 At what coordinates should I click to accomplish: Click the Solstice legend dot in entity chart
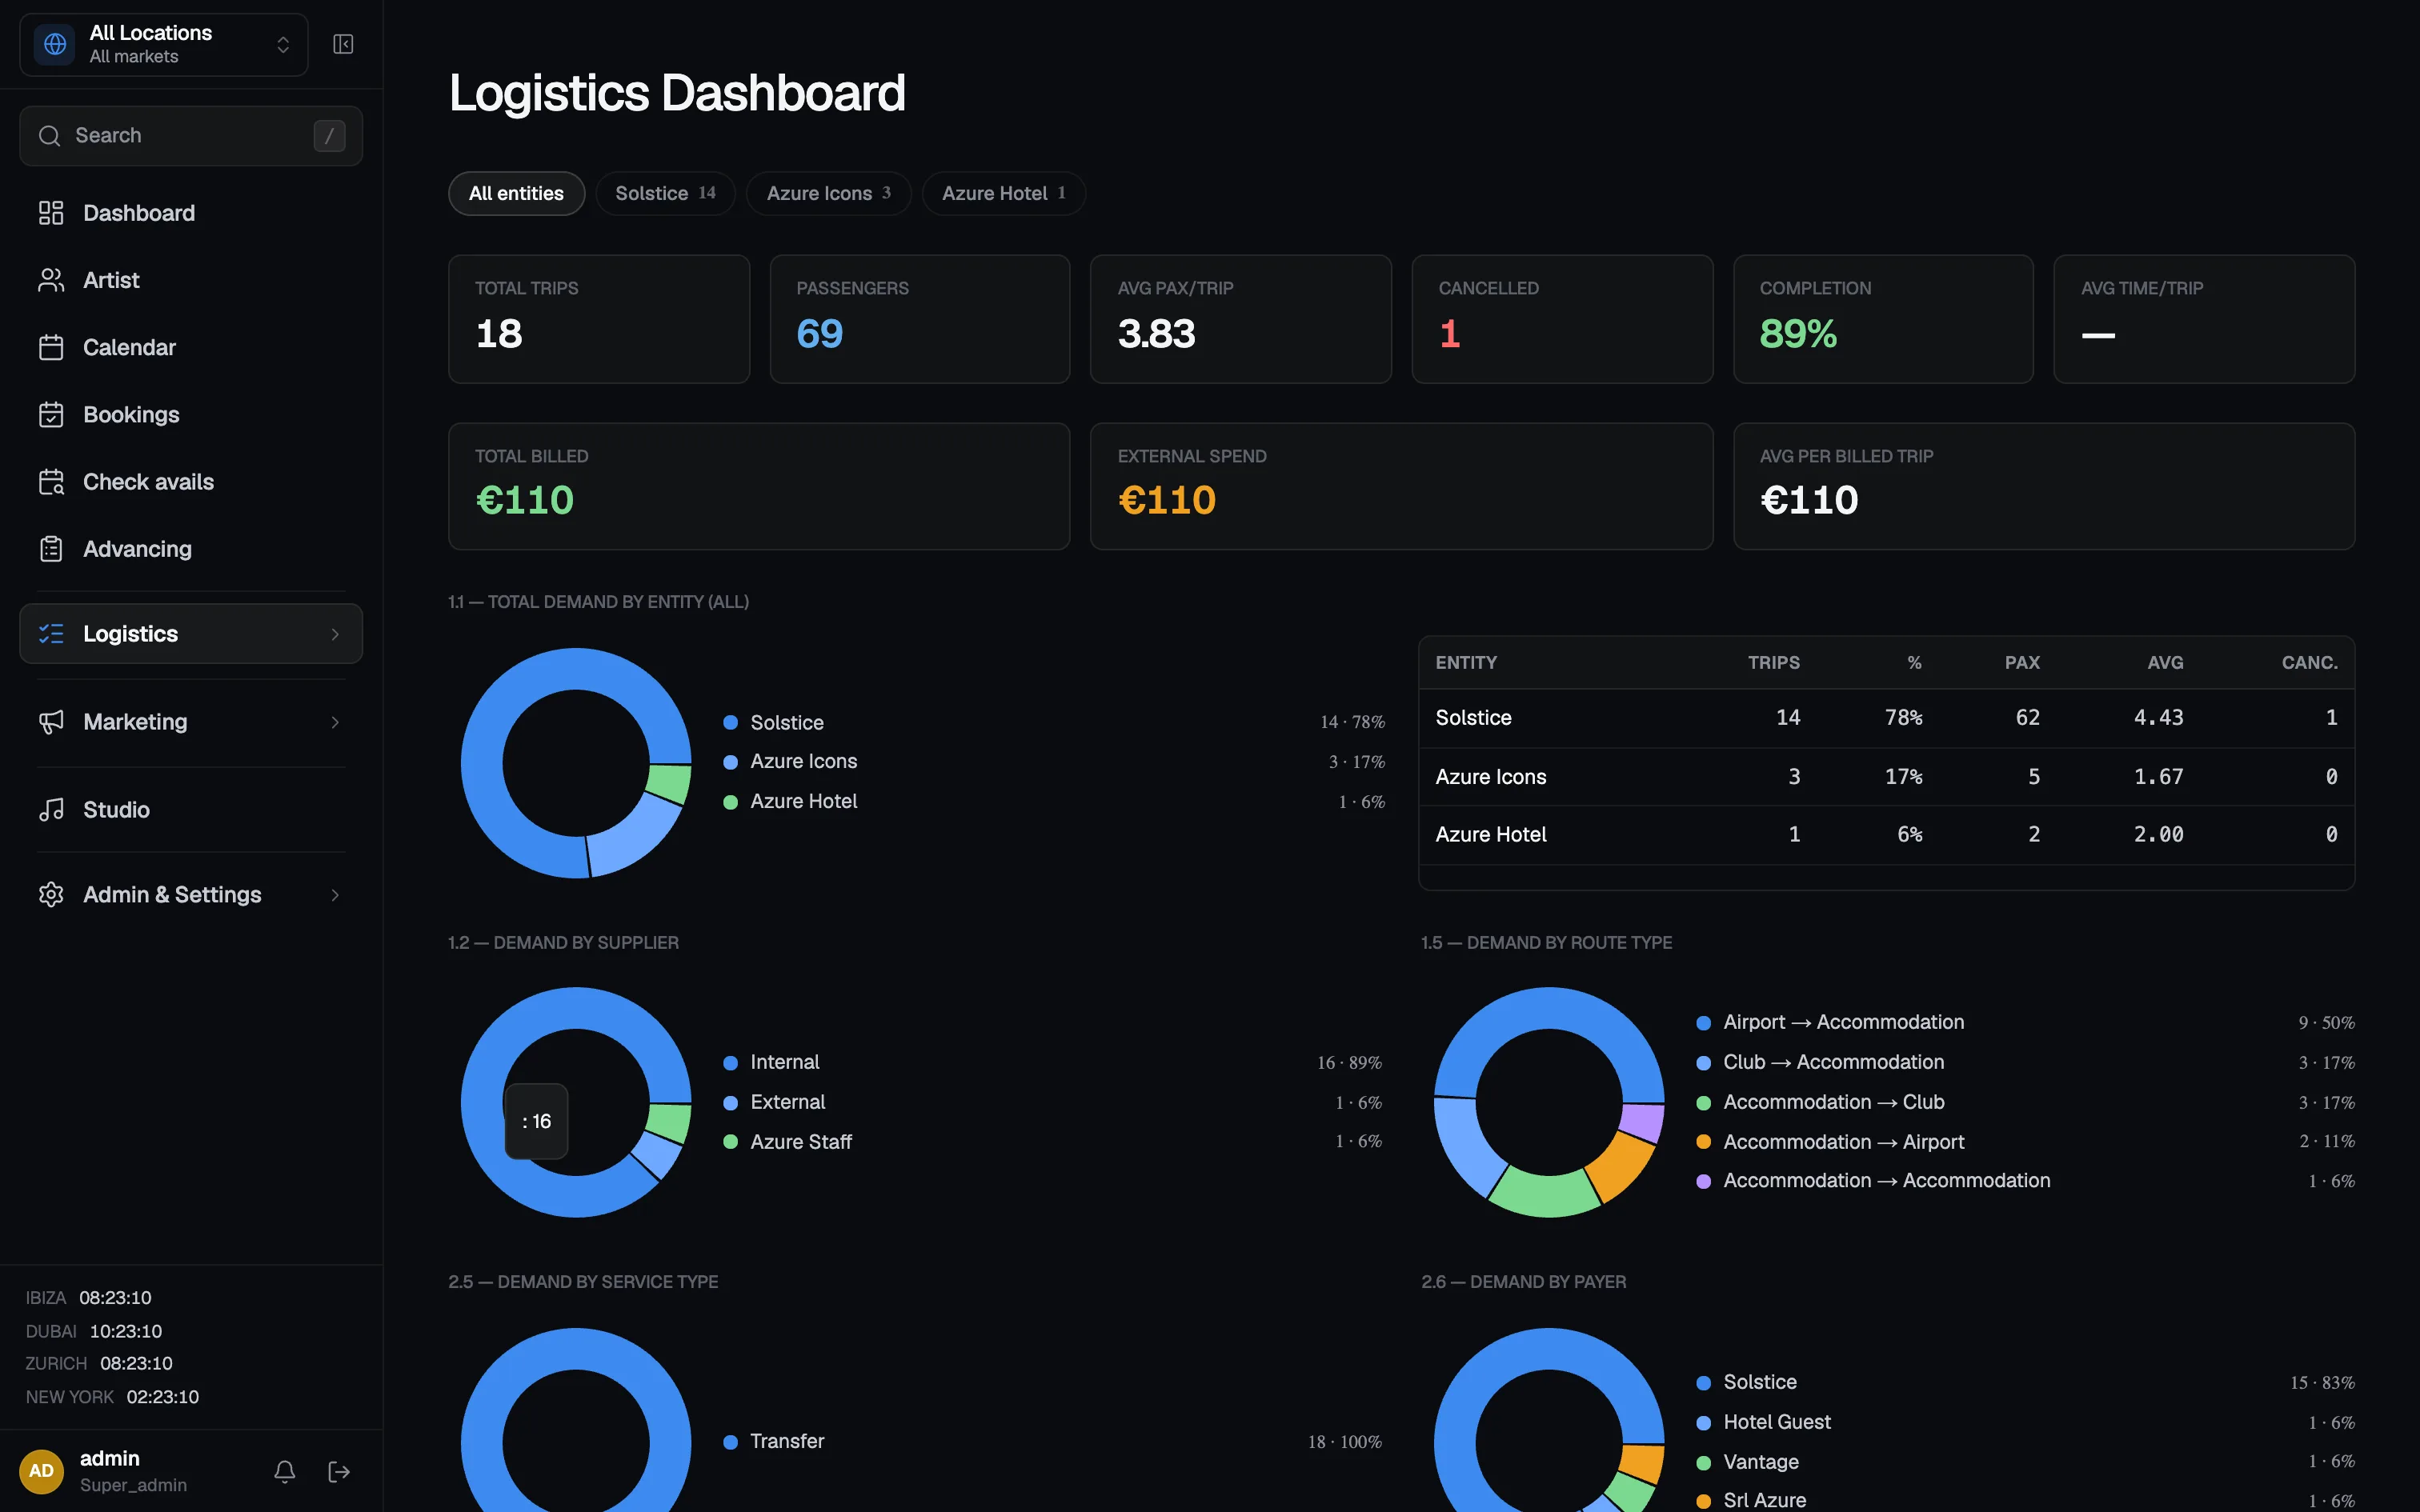click(730, 722)
